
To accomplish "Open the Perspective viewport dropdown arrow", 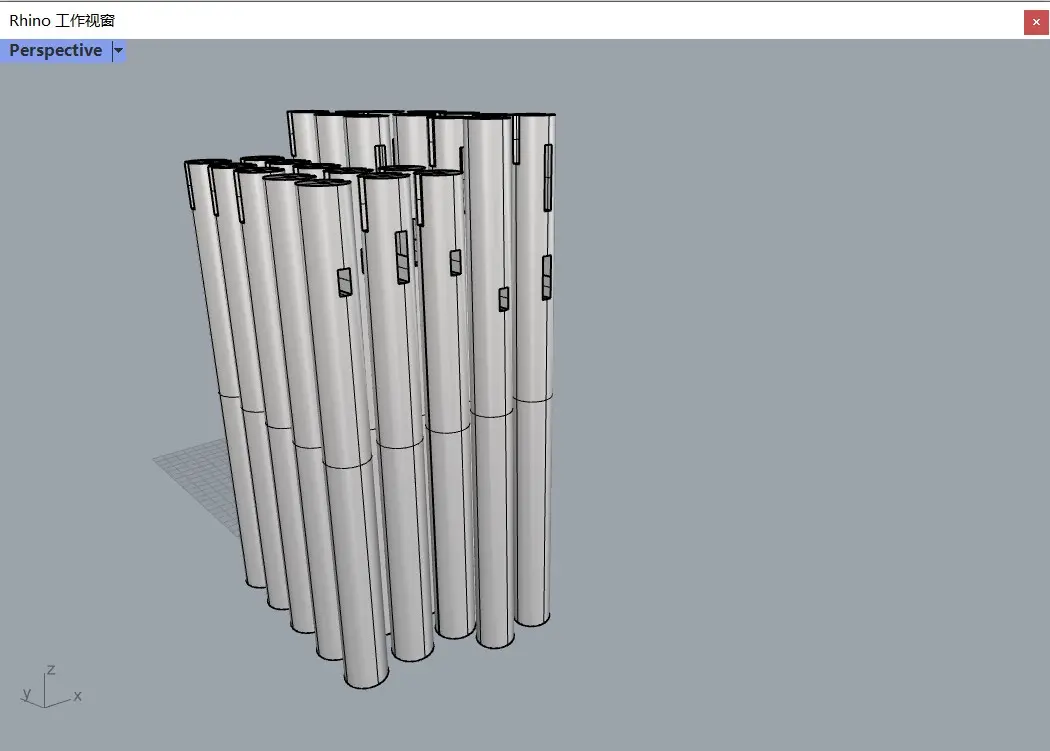I will click(x=119, y=51).
